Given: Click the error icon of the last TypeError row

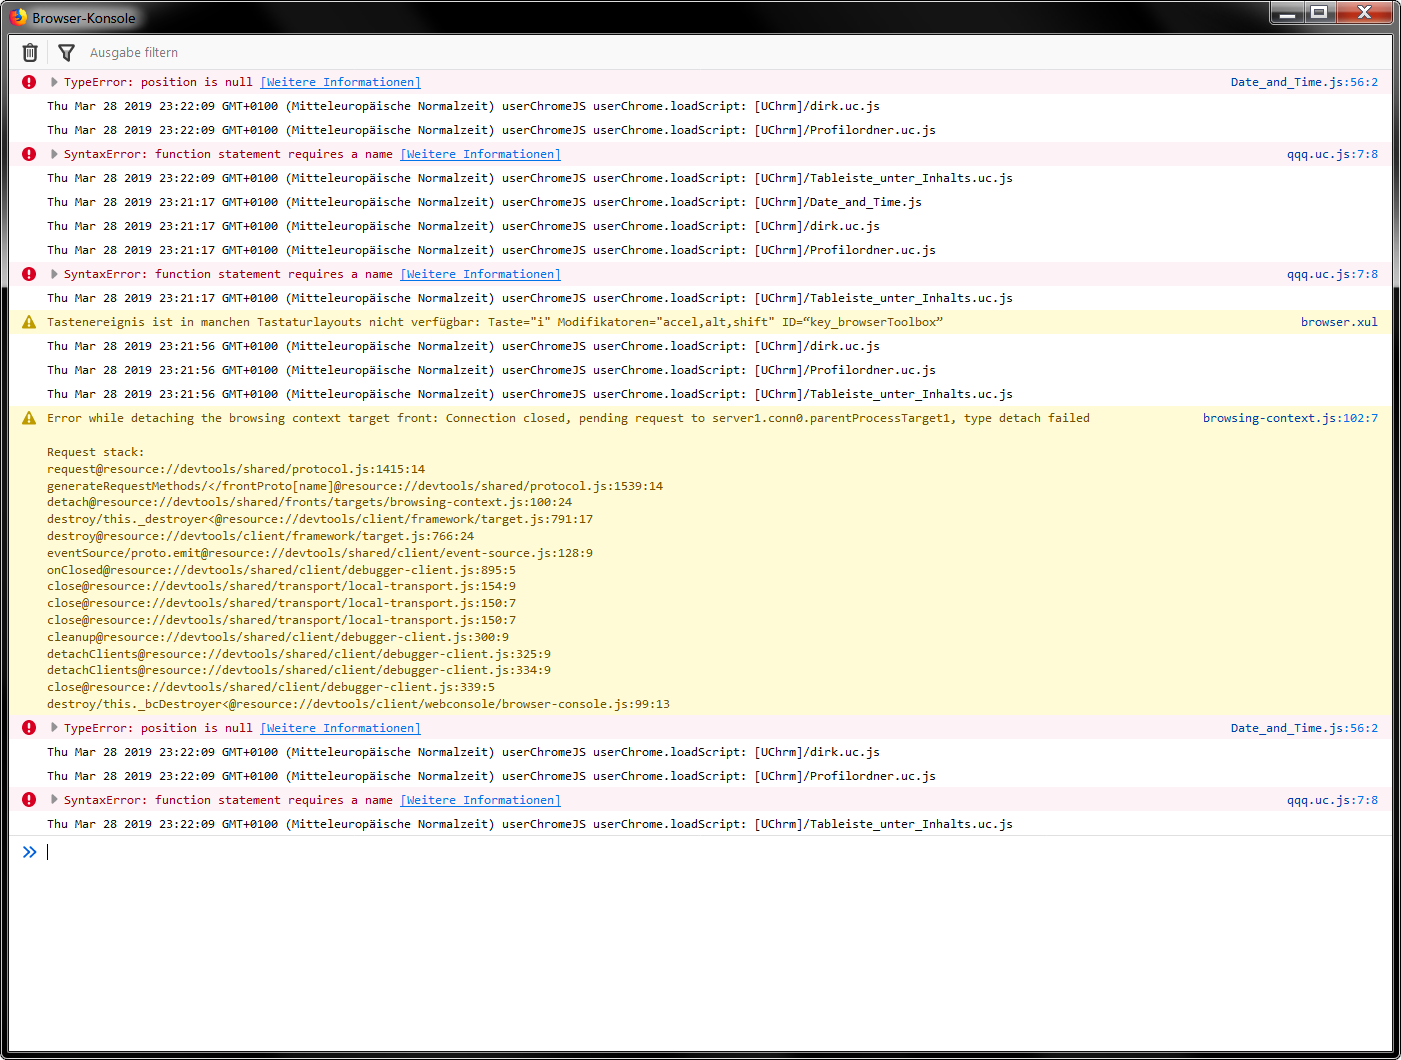Looking at the screenshot, I should tap(29, 728).
